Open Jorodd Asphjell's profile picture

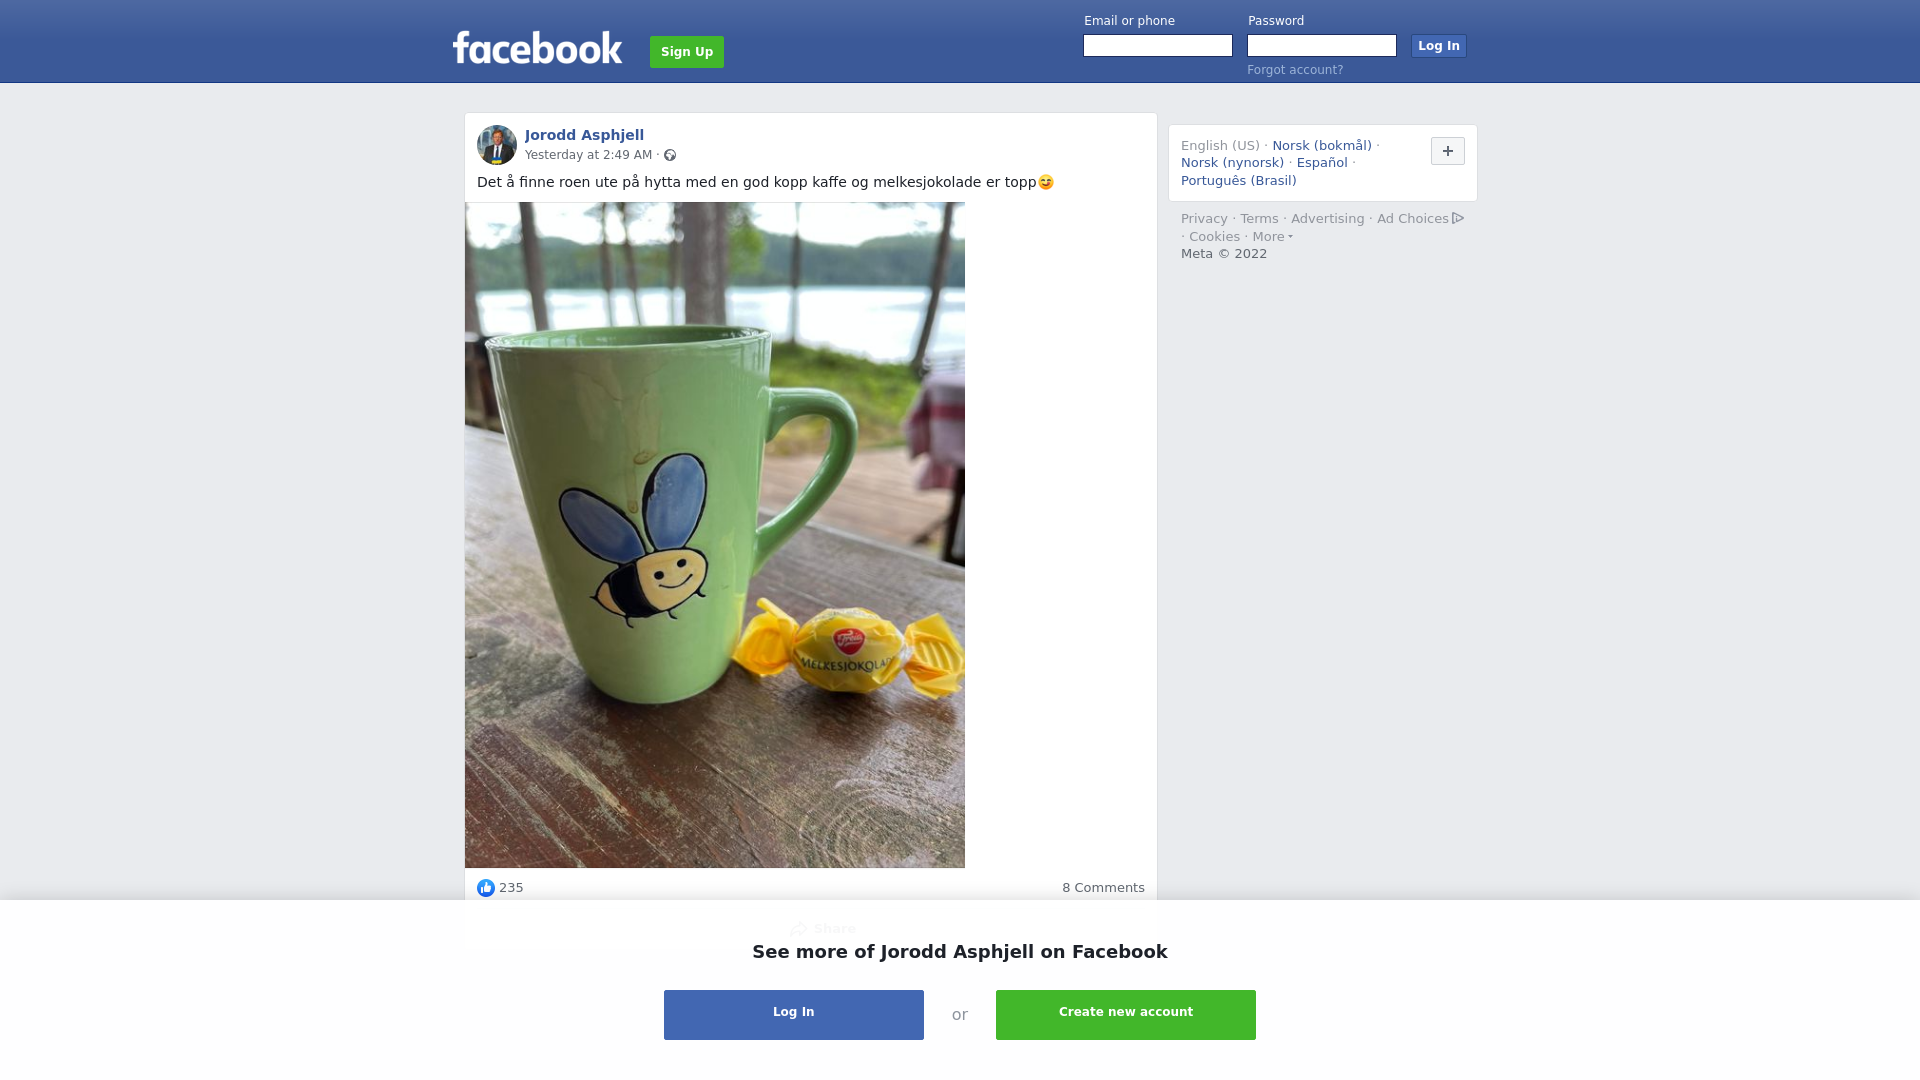click(x=497, y=145)
